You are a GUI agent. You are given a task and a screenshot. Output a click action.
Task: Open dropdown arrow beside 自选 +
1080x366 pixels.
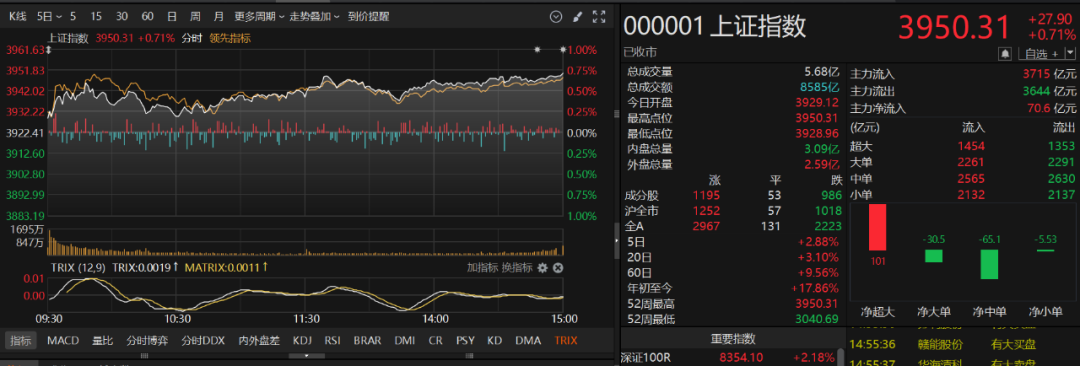(1069, 54)
